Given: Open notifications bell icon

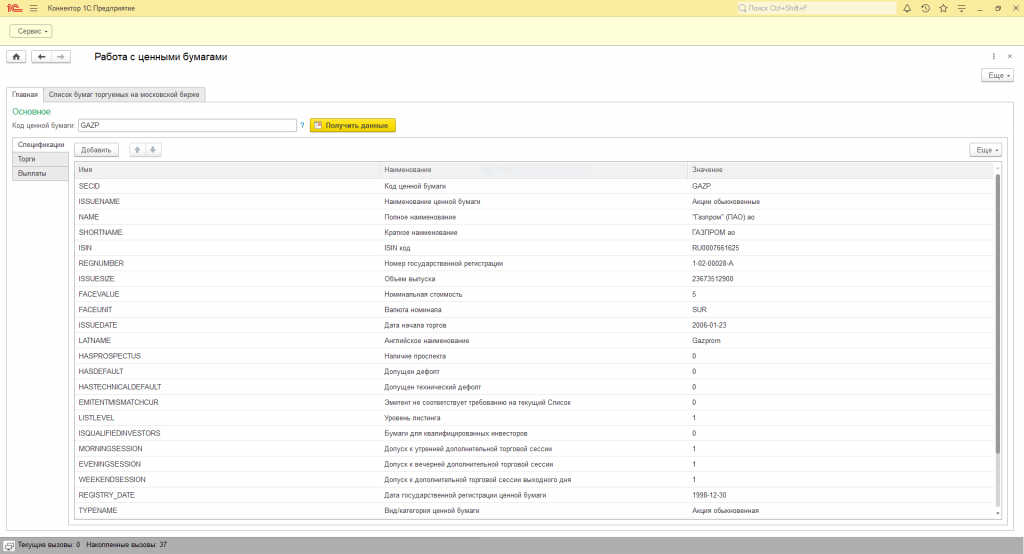Looking at the screenshot, I should click(x=907, y=8).
